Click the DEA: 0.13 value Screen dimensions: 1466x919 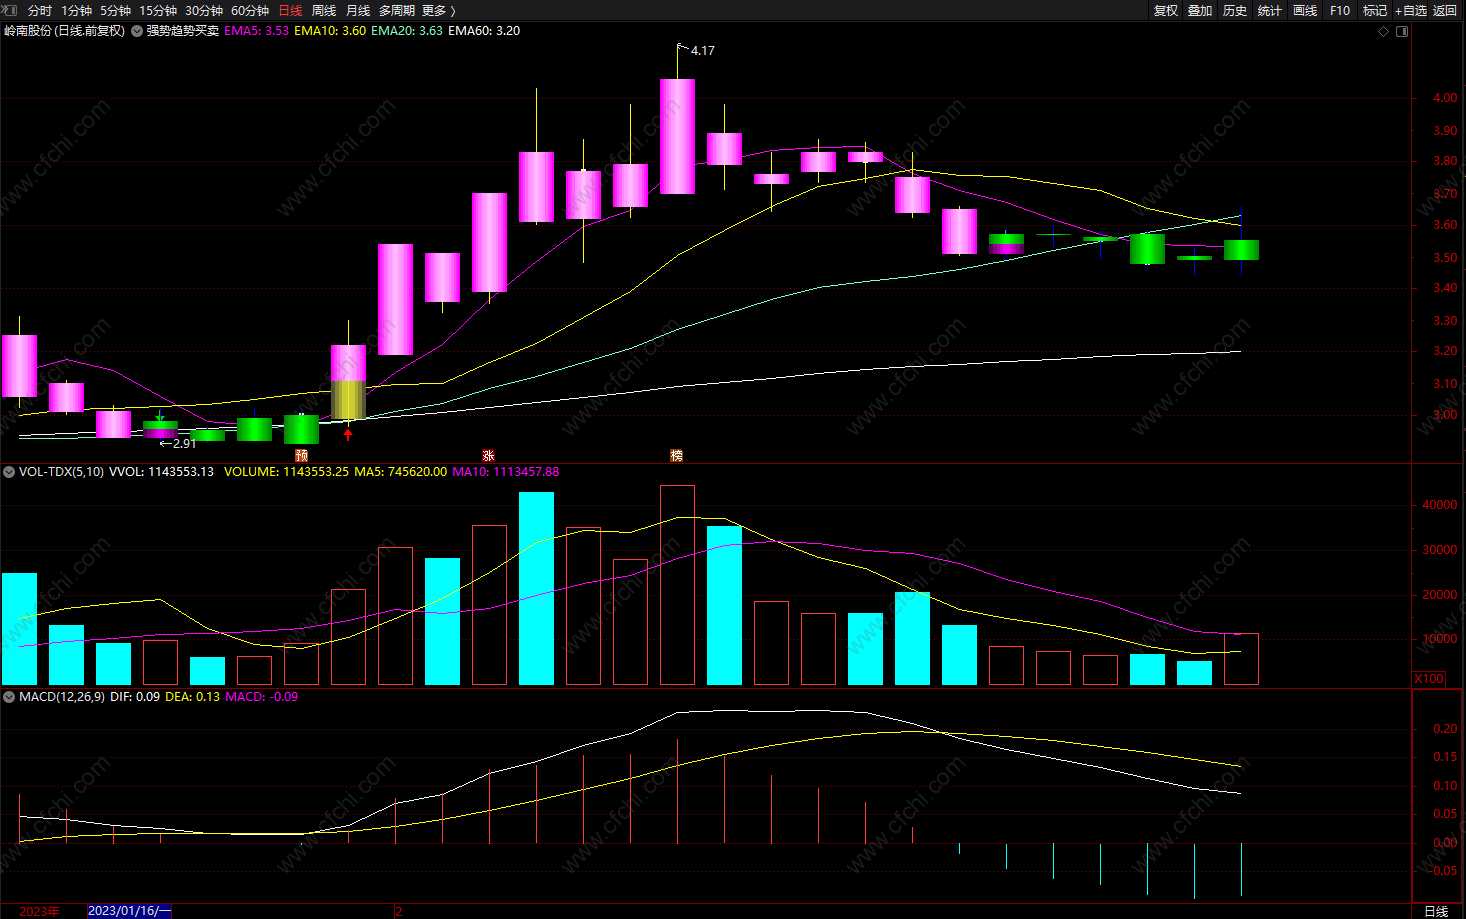pyautogui.click(x=192, y=697)
